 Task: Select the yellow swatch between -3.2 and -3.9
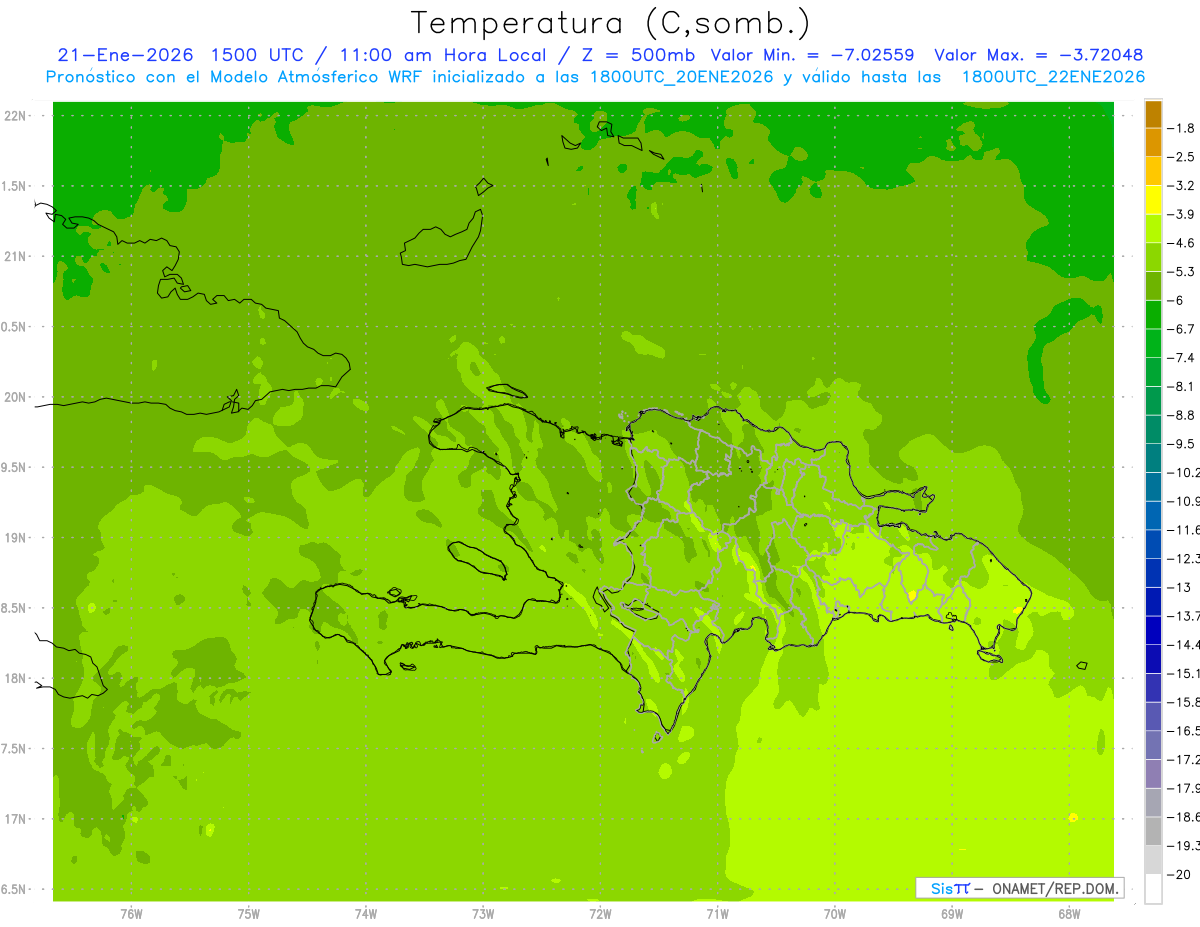click(1153, 200)
